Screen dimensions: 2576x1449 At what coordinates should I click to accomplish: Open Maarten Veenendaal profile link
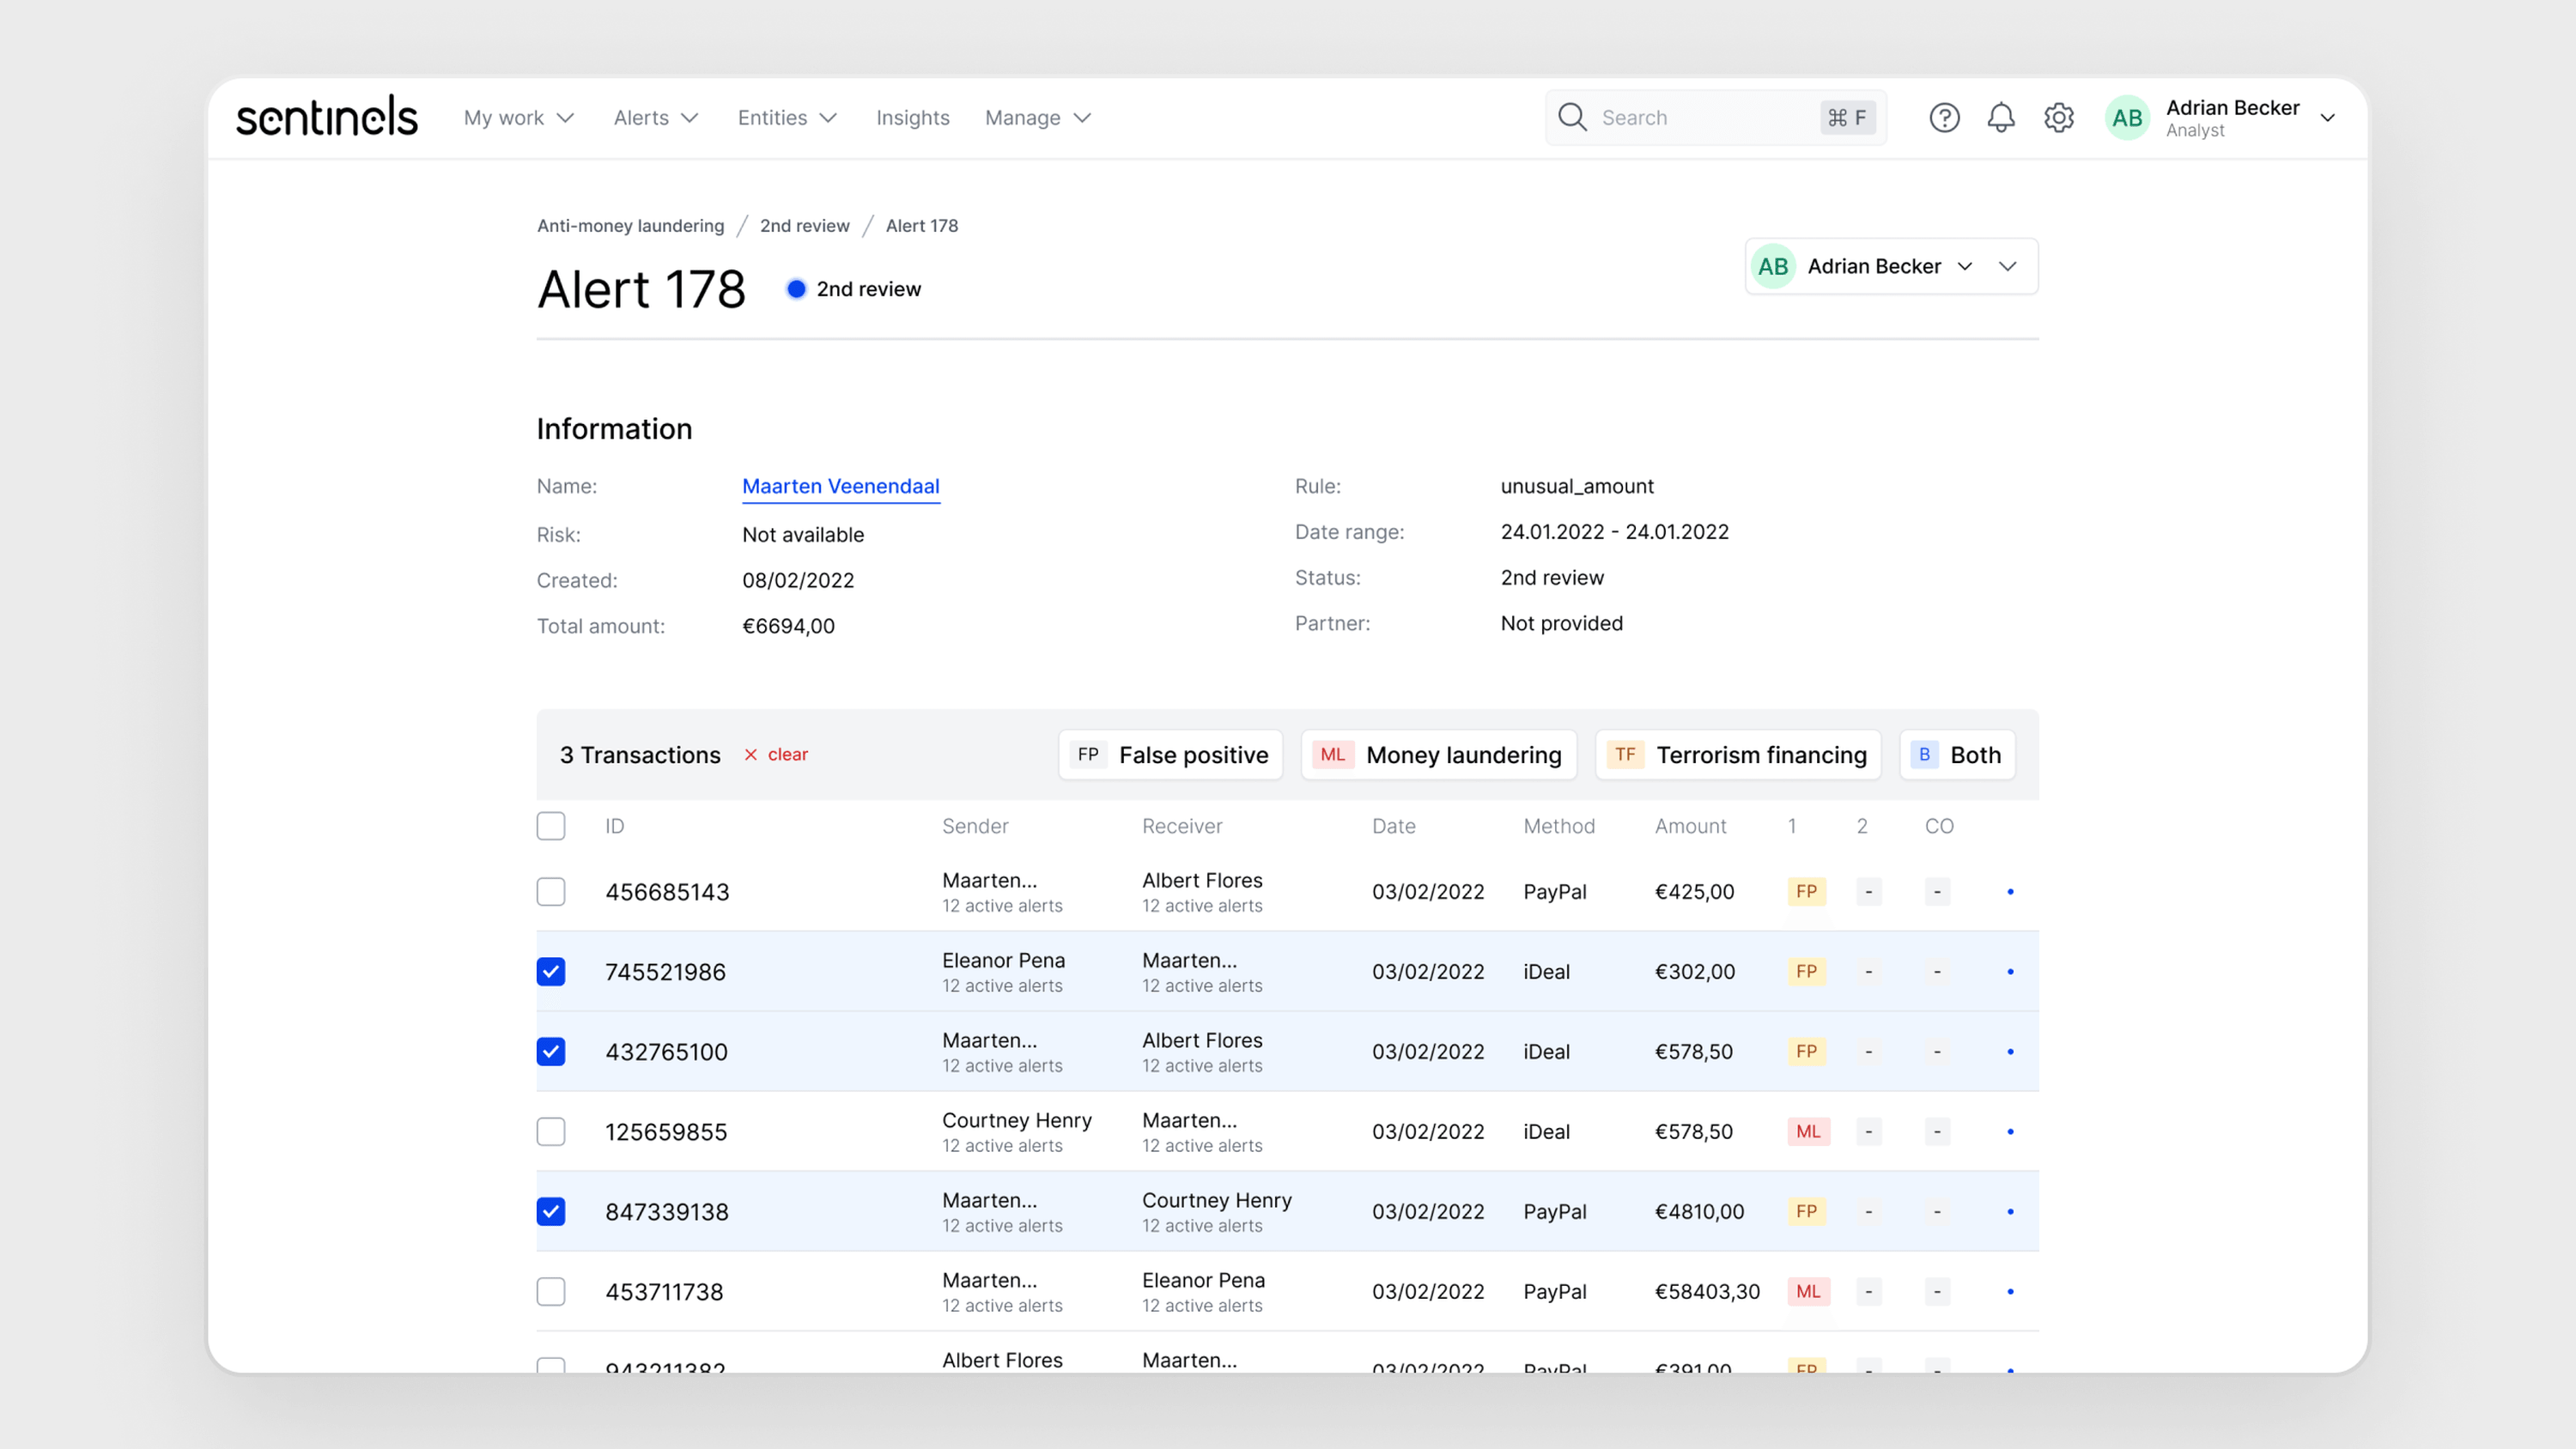840,486
